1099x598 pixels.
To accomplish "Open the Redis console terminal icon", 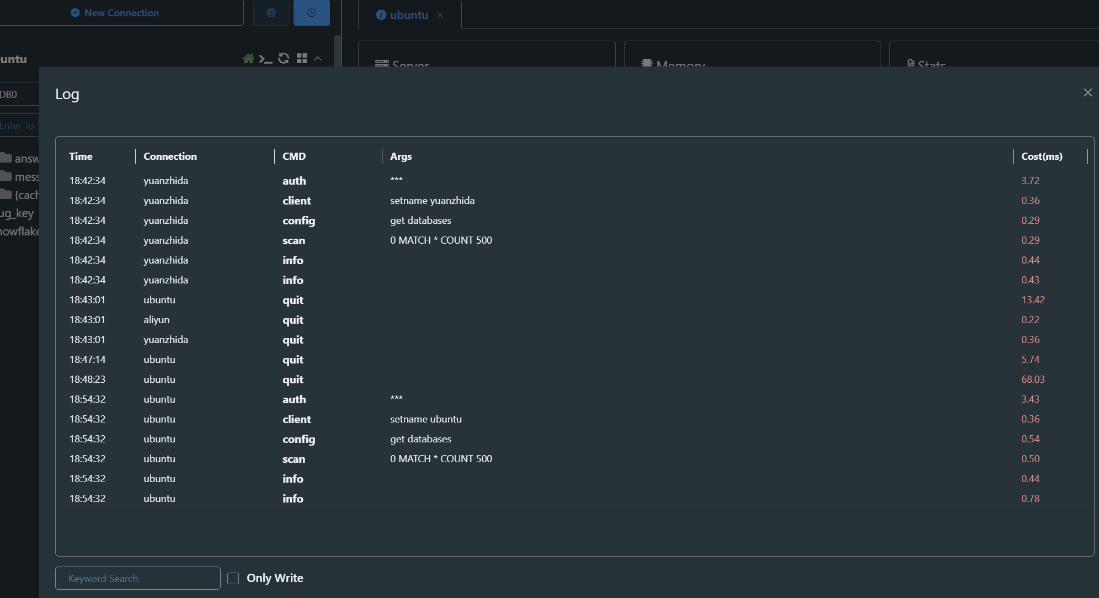I will click(x=265, y=59).
